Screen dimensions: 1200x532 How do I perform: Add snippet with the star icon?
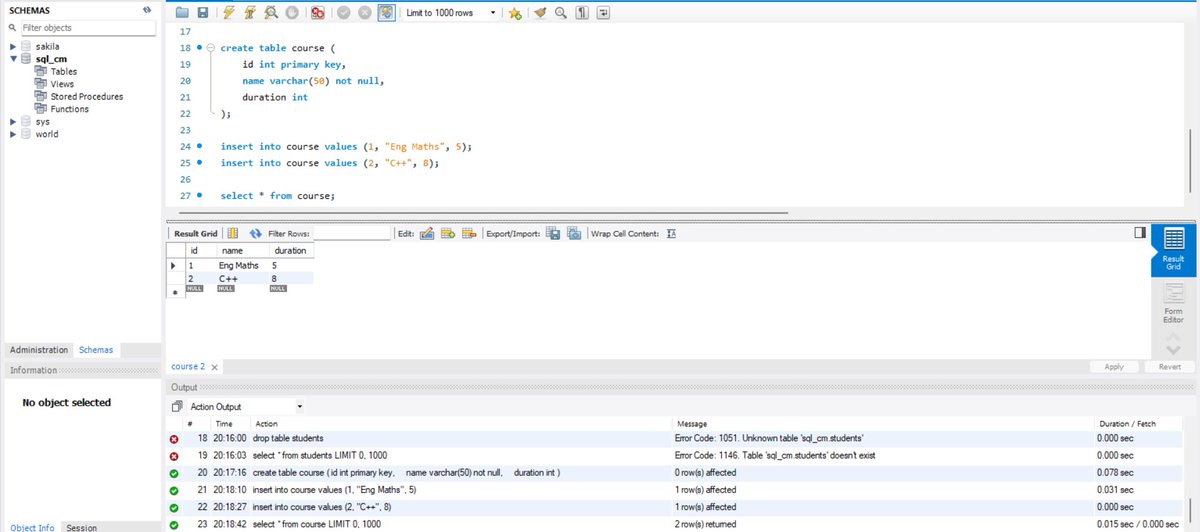click(515, 13)
